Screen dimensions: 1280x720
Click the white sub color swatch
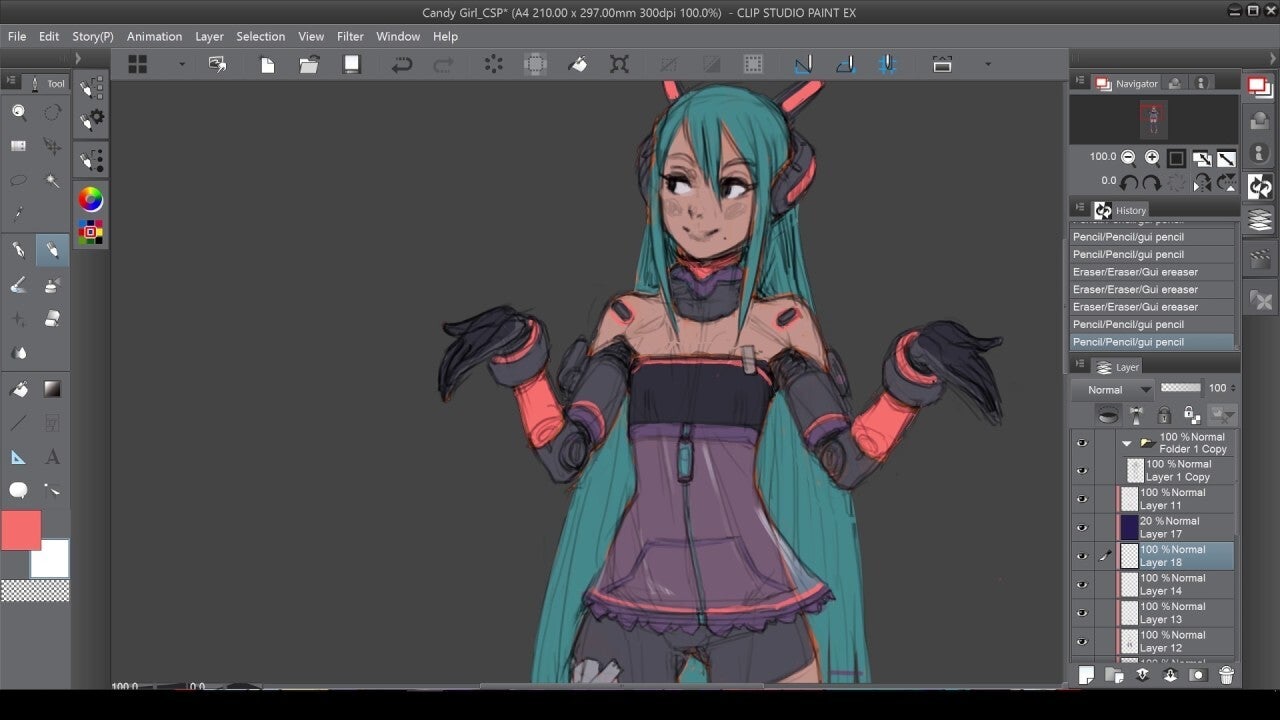click(x=52, y=560)
